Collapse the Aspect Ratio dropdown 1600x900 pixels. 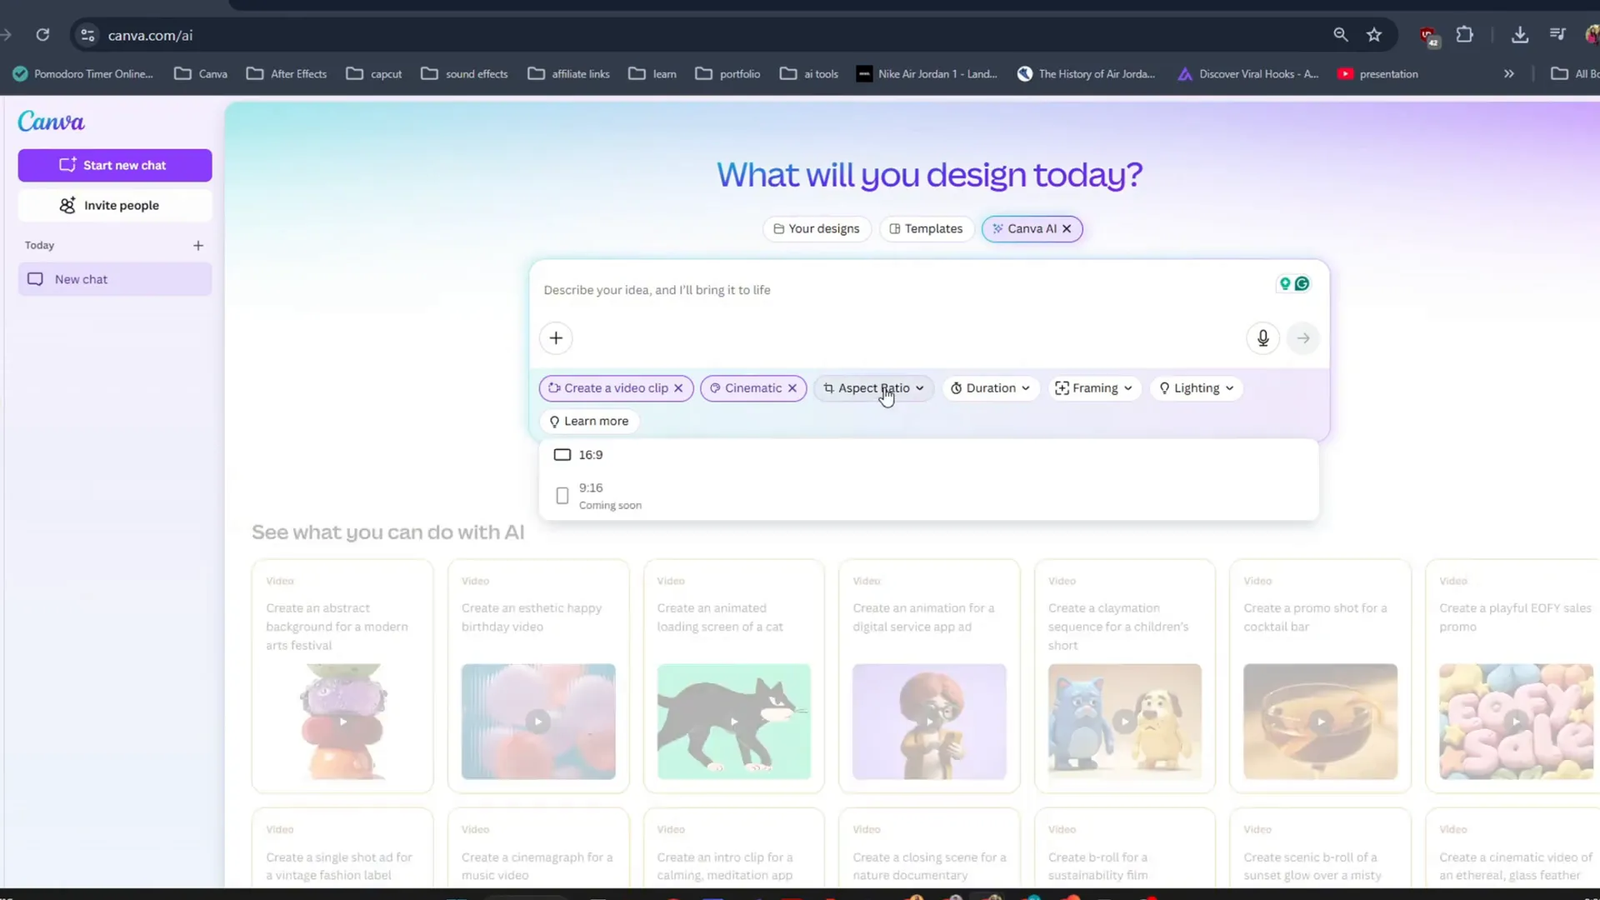coord(874,388)
